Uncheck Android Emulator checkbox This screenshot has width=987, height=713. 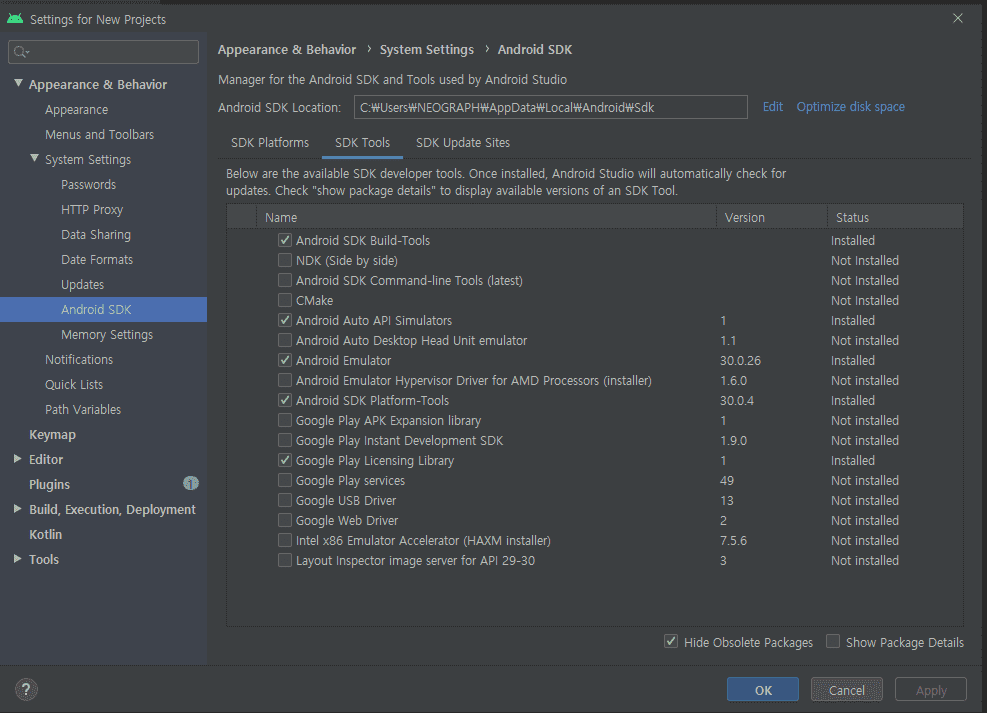point(285,361)
